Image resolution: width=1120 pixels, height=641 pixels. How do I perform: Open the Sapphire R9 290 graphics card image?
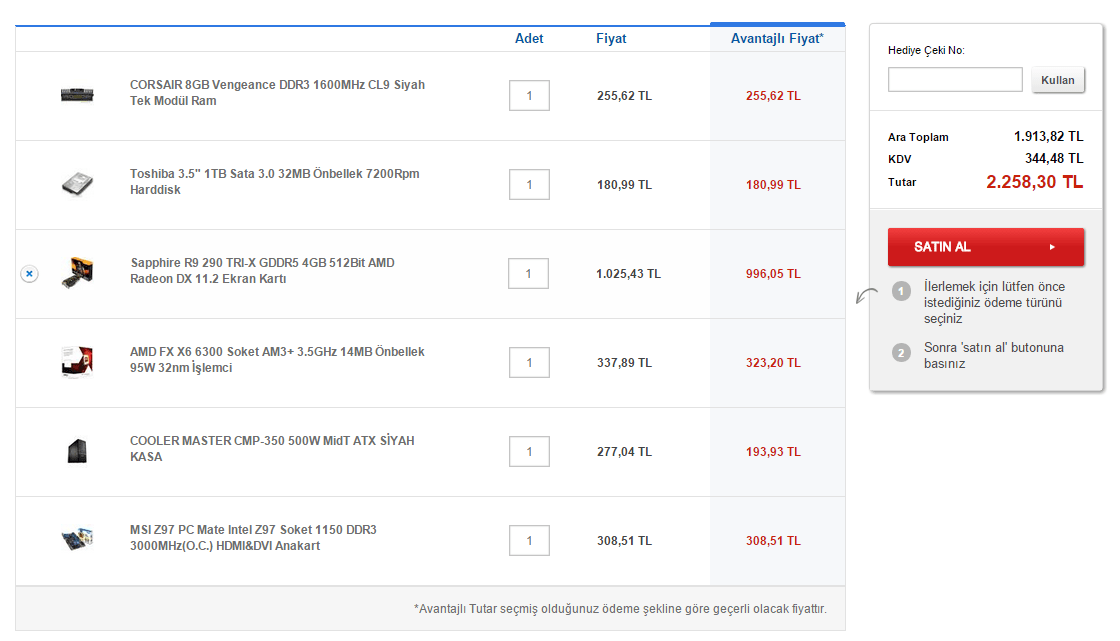pyautogui.click(x=77, y=273)
